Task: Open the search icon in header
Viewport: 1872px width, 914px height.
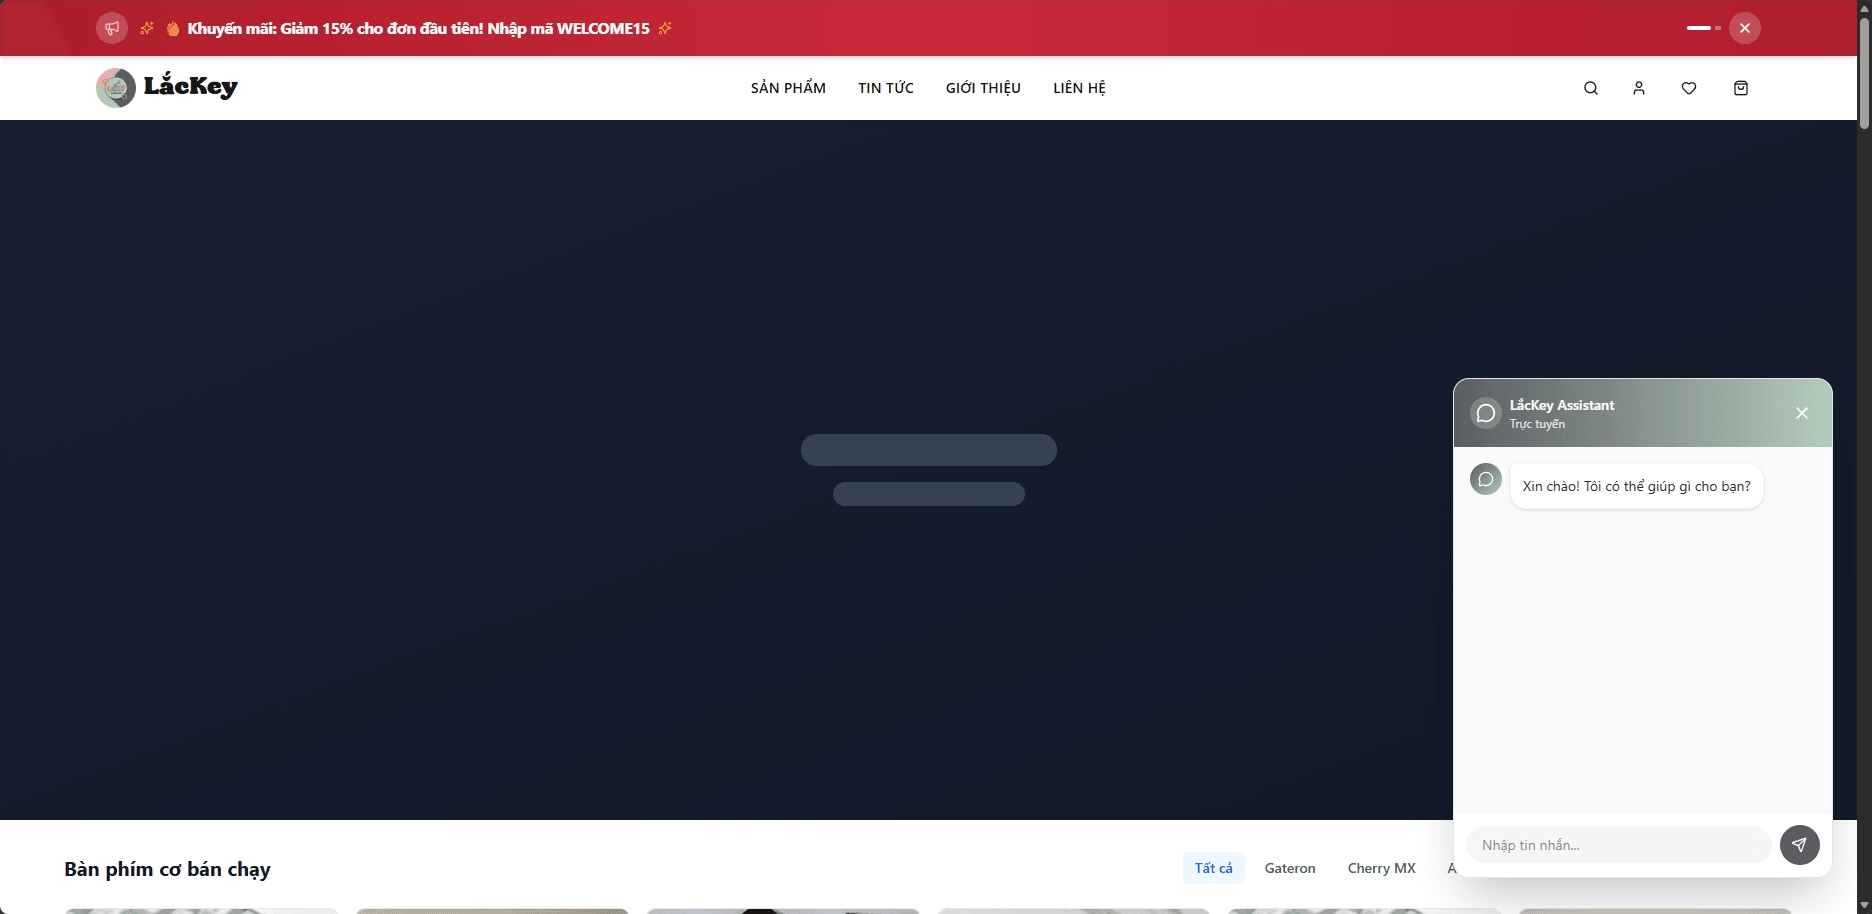Action: tap(1591, 88)
